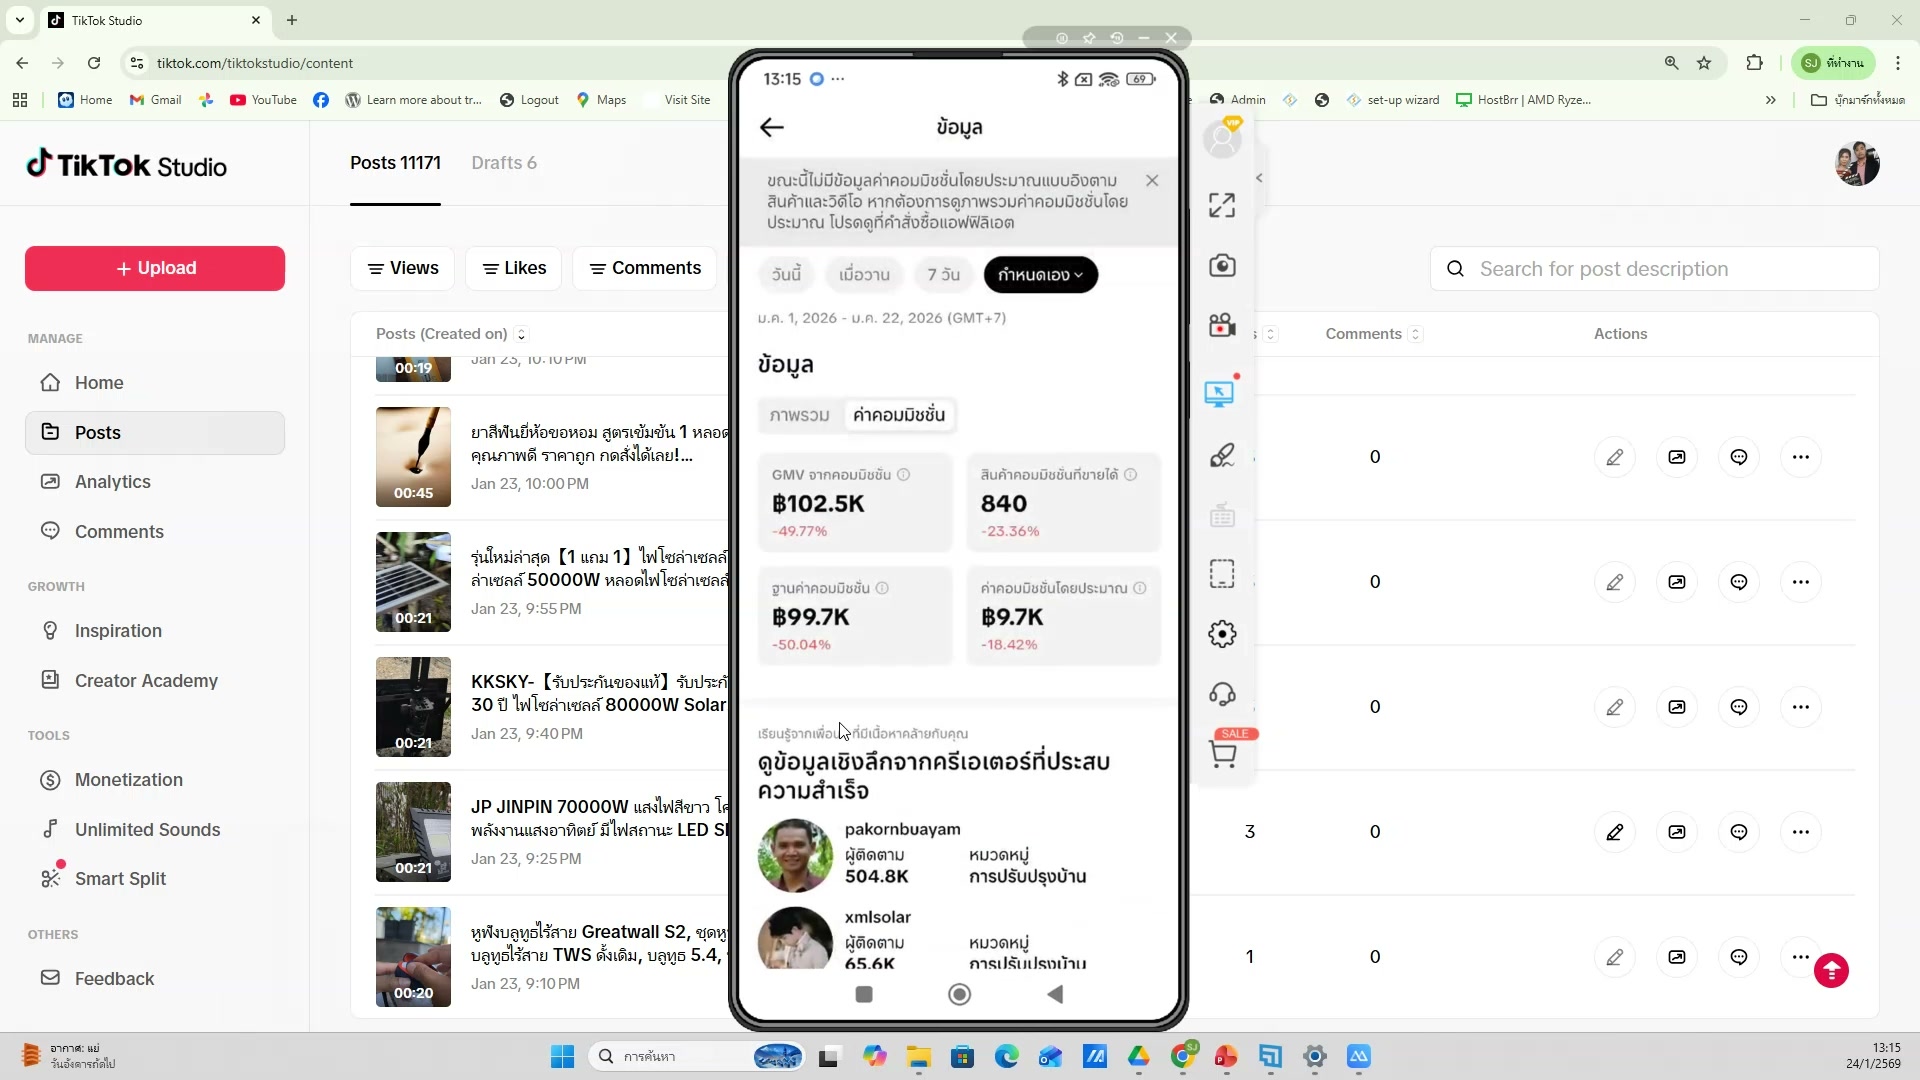Screen dimensions: 1920x1080
Task: Switch to the ภาพรวม overview tab
Action: point(799,414)
